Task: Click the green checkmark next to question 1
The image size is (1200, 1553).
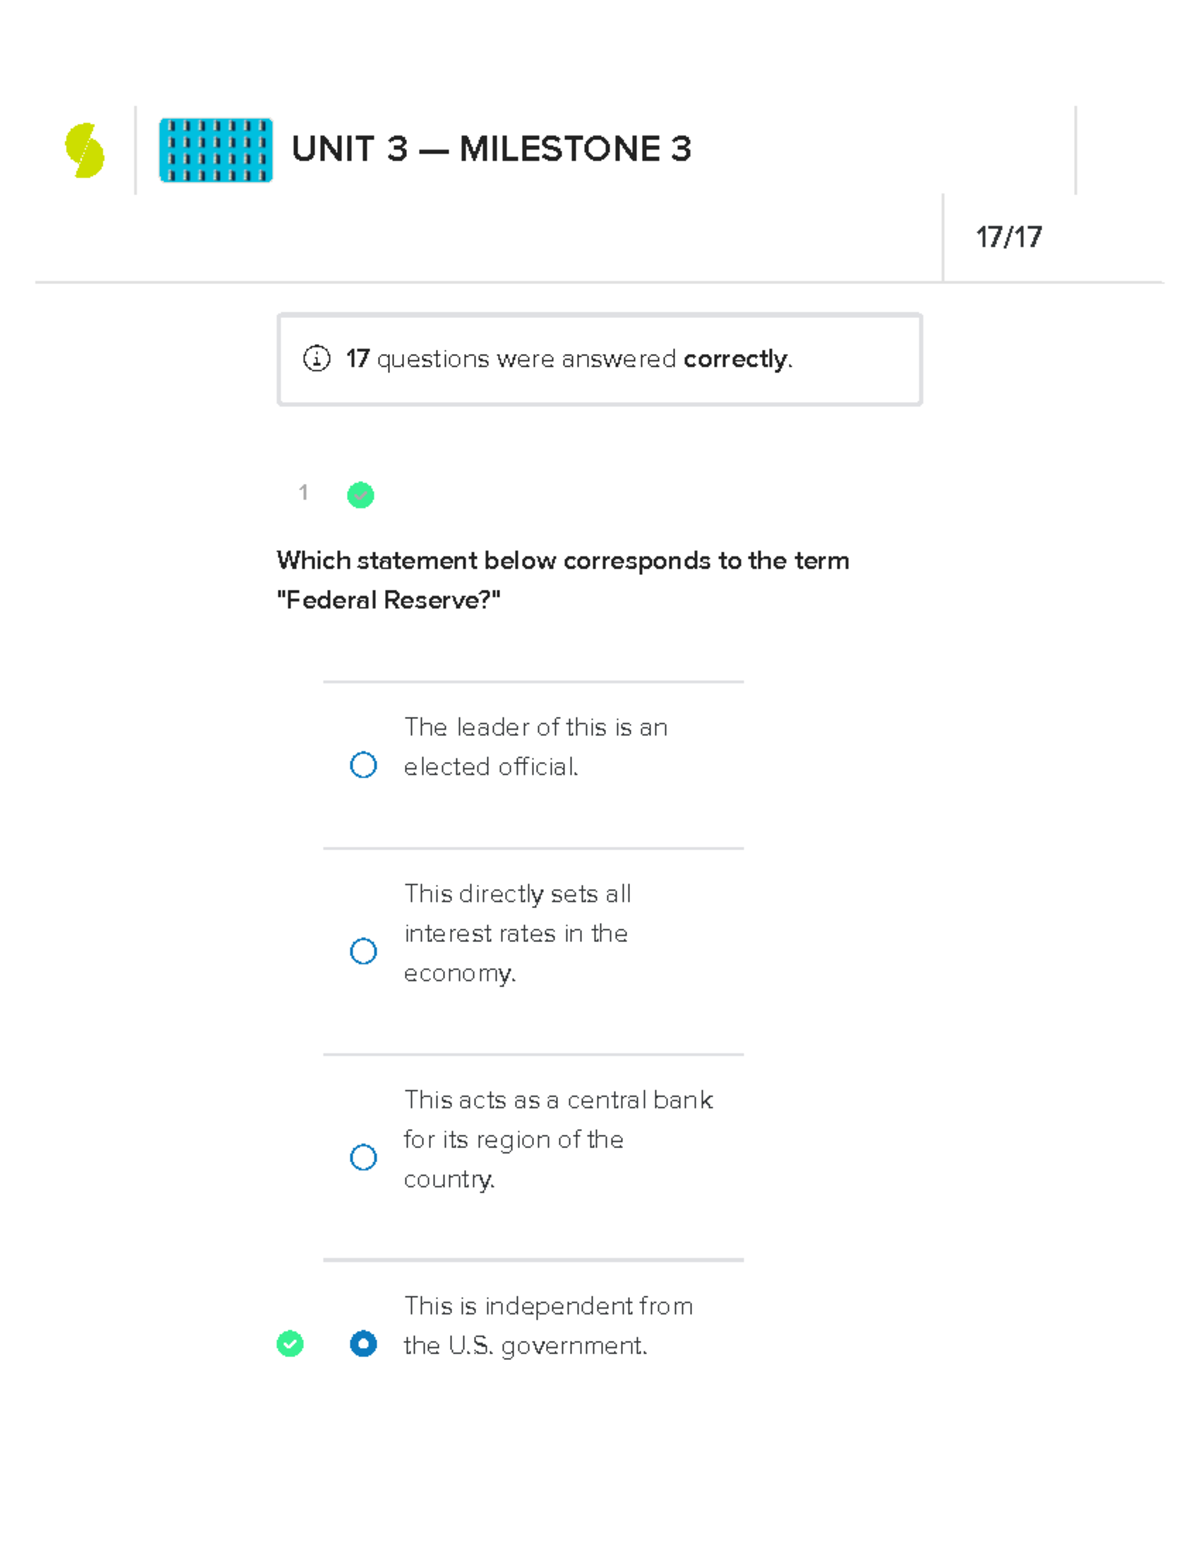Action: coord(360,495)
